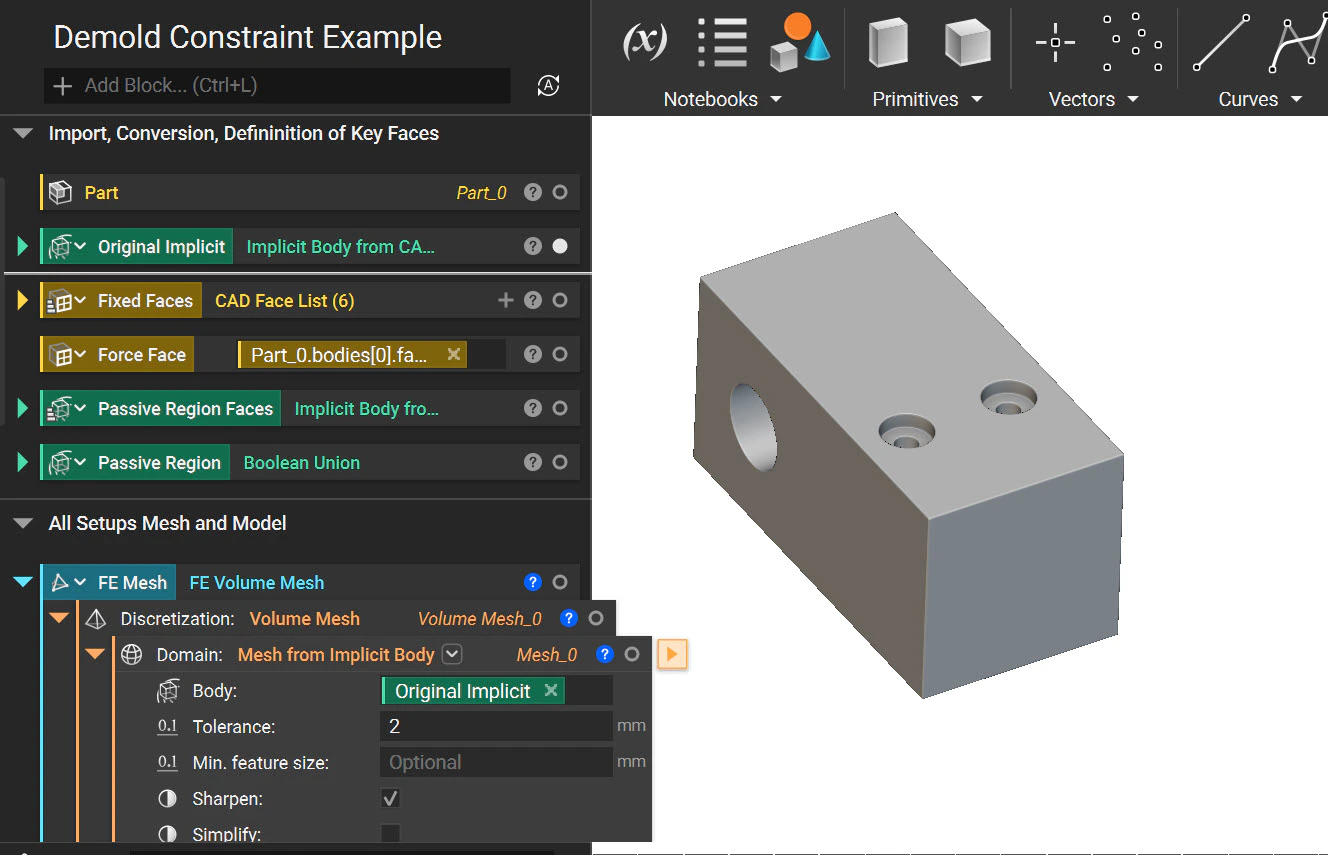1328x855 pixels.
Task: Click the point crosshair Vectors icon
Action: pyautogui.click(x=1055, y=42)
